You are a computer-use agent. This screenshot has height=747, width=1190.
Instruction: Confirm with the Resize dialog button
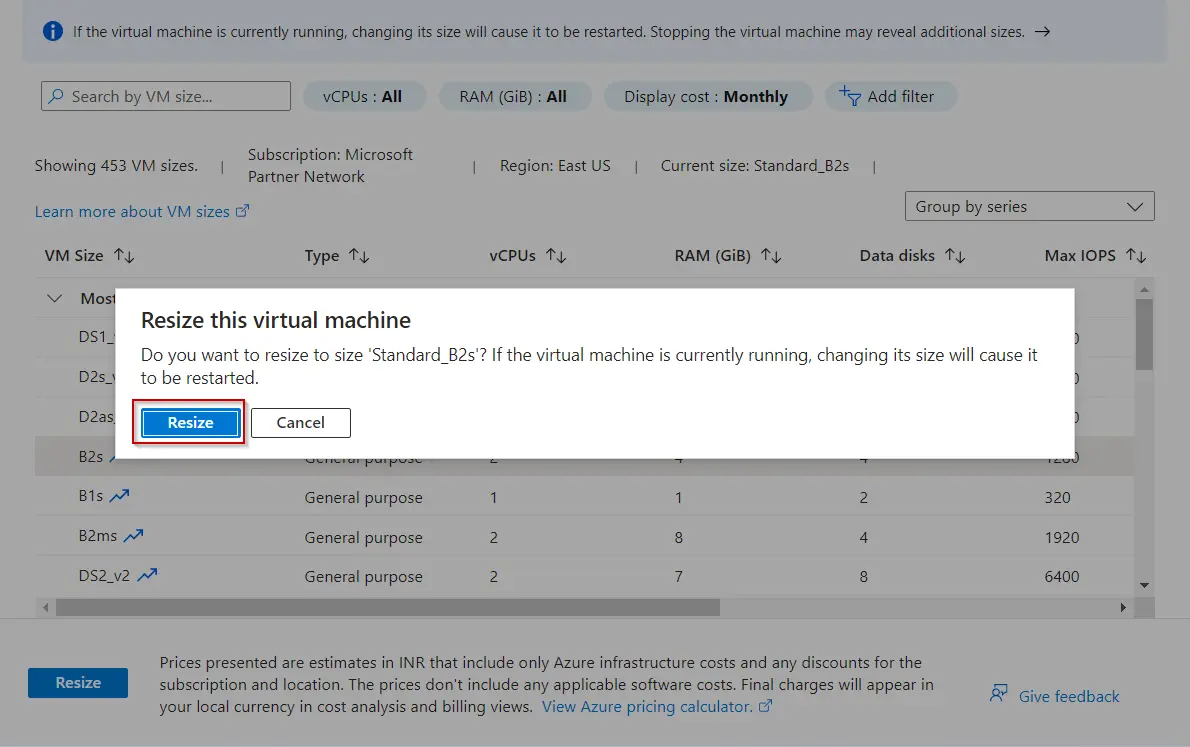pos(190,423)
